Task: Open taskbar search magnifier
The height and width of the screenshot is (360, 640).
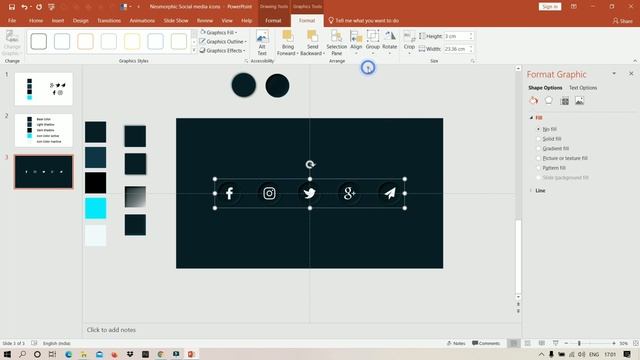Action: pos(22,354)
